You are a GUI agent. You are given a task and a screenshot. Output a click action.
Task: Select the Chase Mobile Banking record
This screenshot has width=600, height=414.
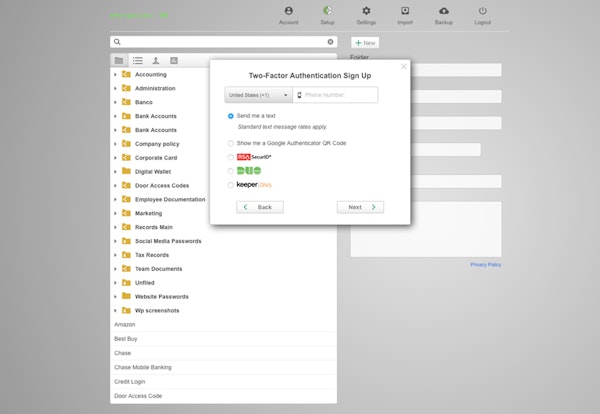(x=223, y=367)
